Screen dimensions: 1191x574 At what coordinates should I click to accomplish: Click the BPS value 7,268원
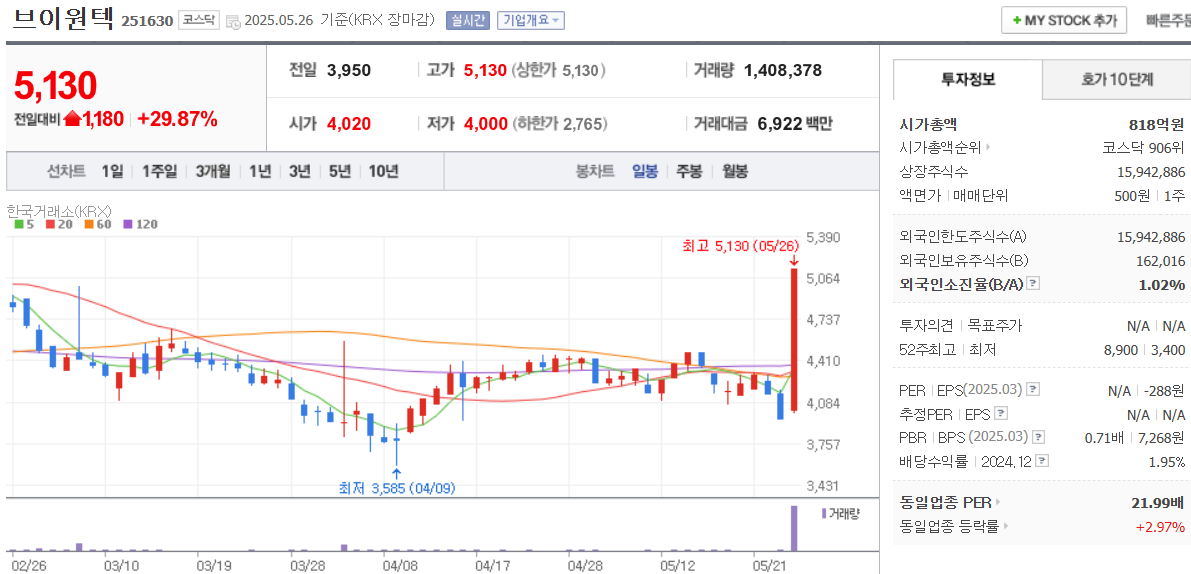[x=1161, y=437]
